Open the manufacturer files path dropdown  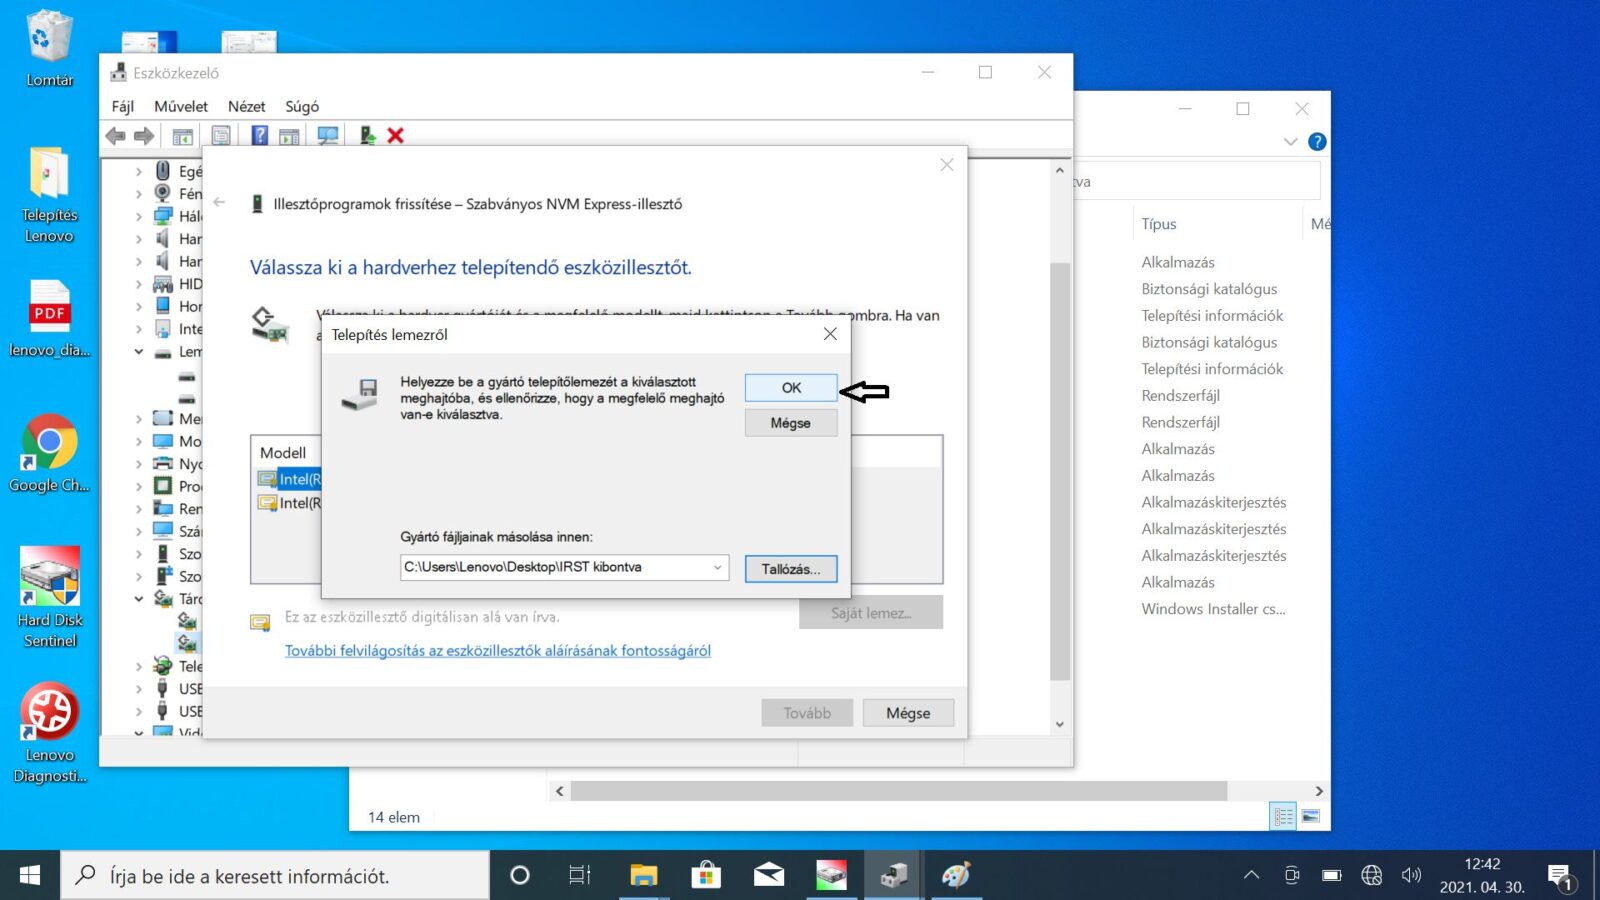717,568
